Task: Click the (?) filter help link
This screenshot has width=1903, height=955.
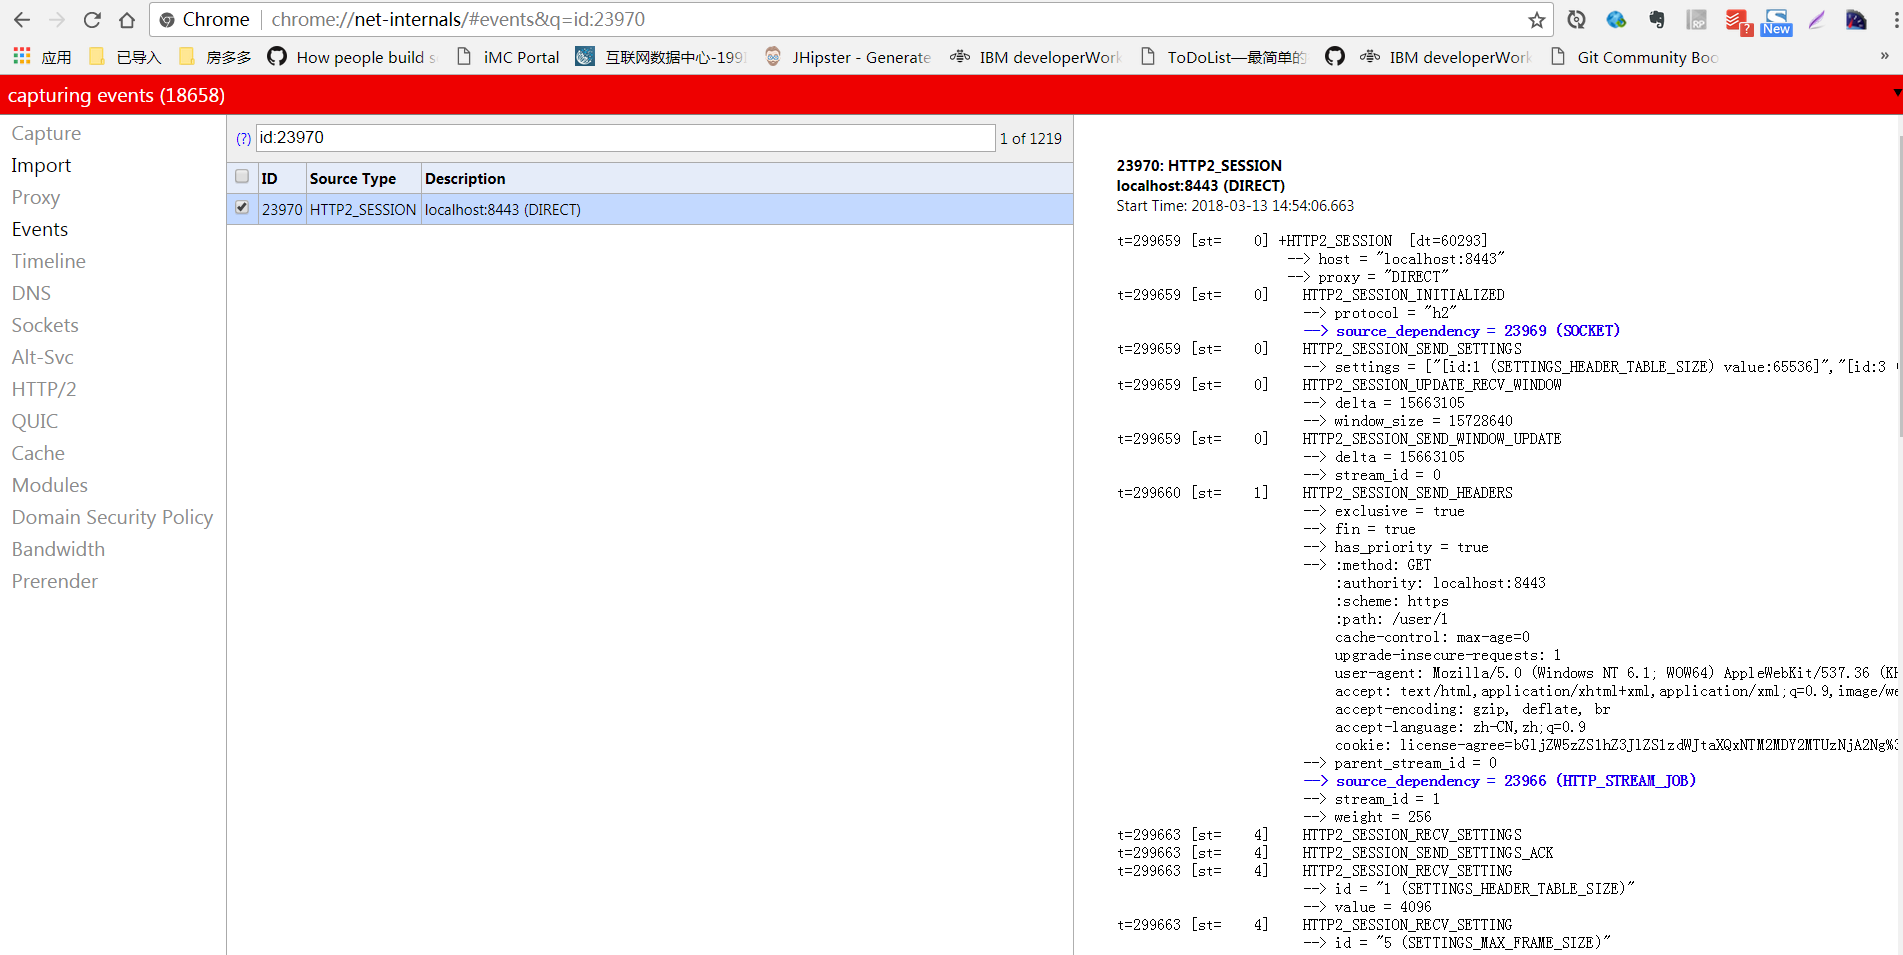Action: [243, 139]
